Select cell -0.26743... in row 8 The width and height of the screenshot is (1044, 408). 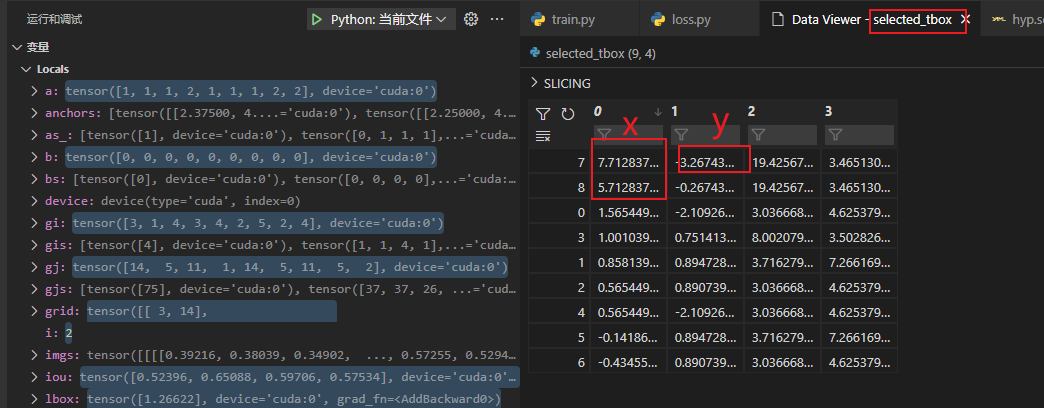(x=705, y=187)
